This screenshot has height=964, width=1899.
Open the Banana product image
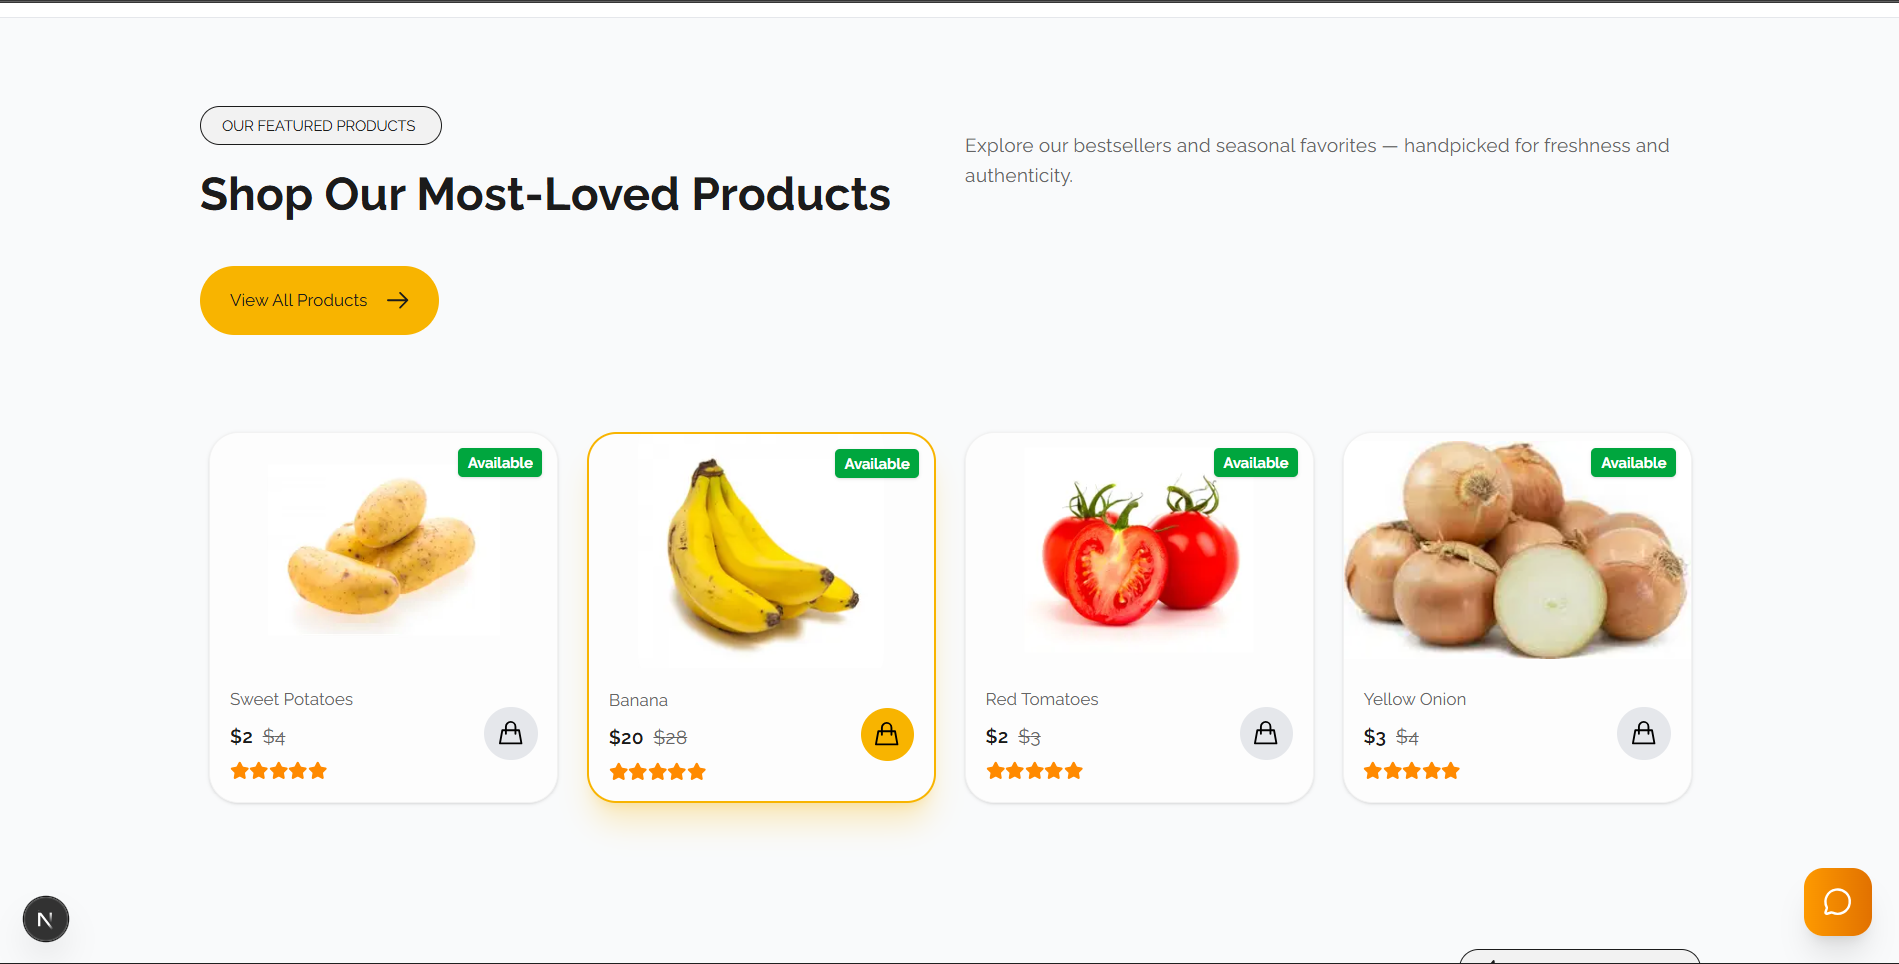[x=761, y=555]
